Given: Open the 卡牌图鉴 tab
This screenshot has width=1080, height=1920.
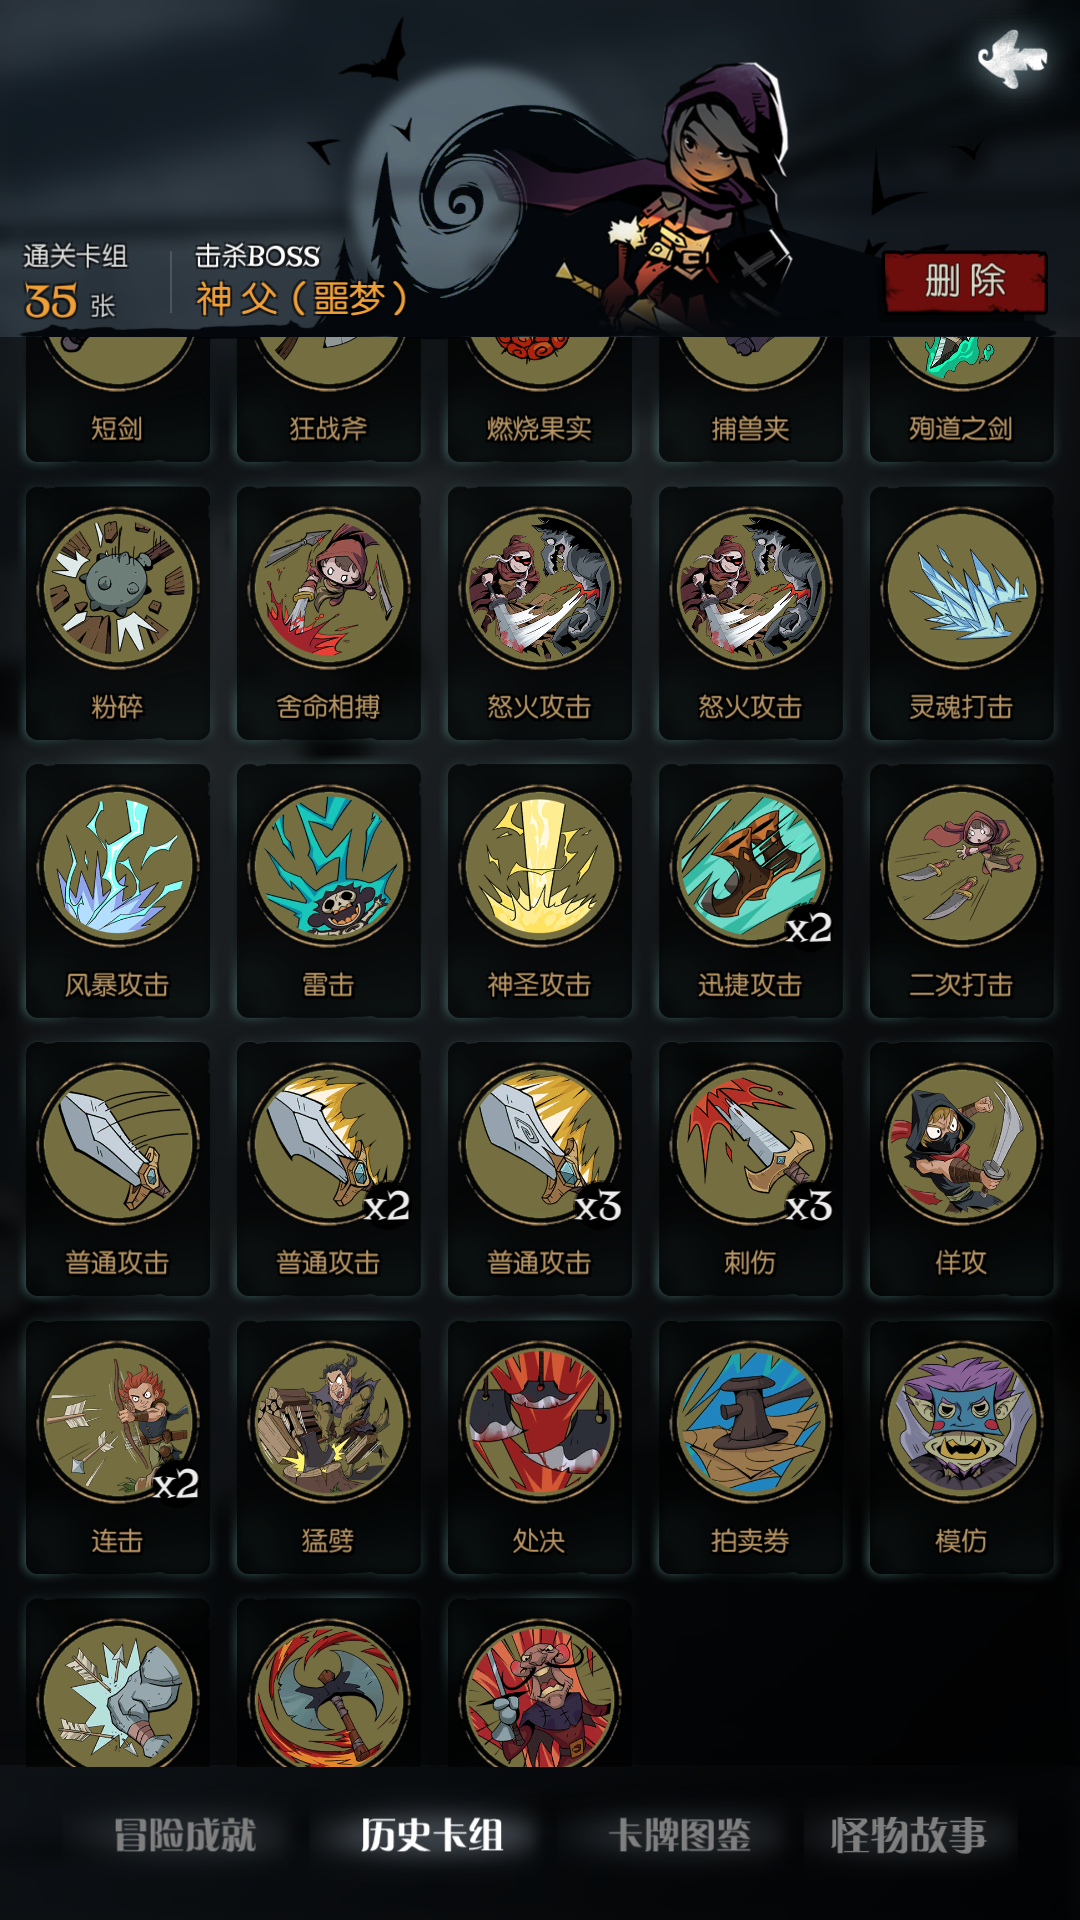Looking at the screenshot, I should point(680,1835).
